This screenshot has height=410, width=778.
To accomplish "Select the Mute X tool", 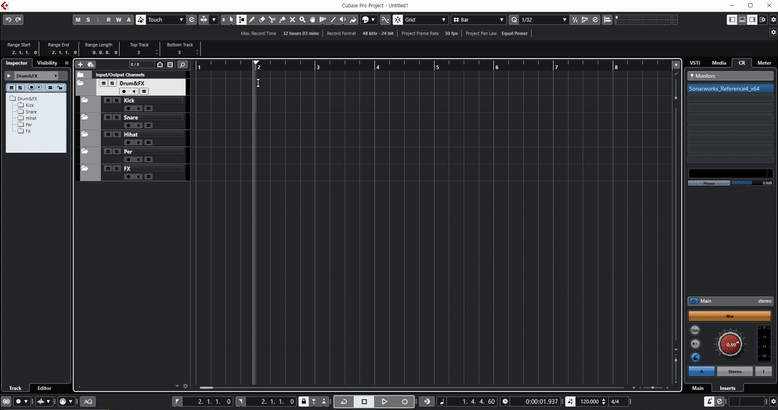I will coord(292,20).
